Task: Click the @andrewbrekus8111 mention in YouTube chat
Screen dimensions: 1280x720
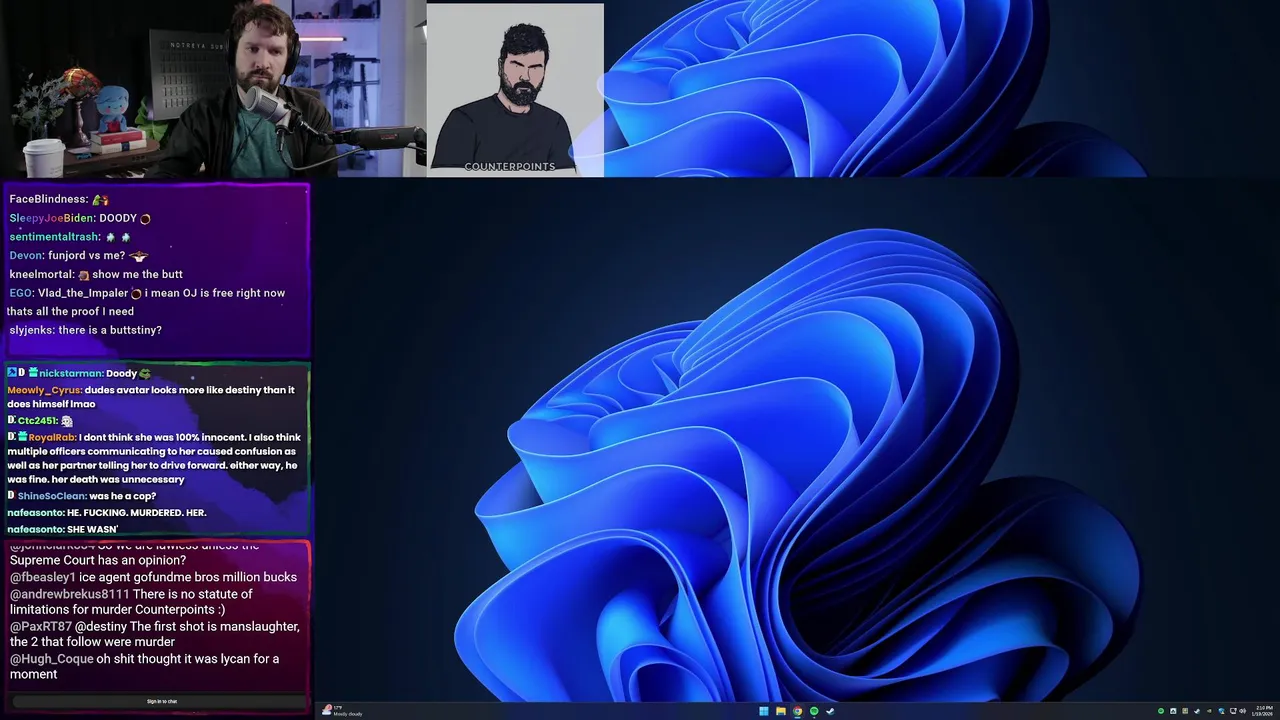Action: [x=70, y=594]
